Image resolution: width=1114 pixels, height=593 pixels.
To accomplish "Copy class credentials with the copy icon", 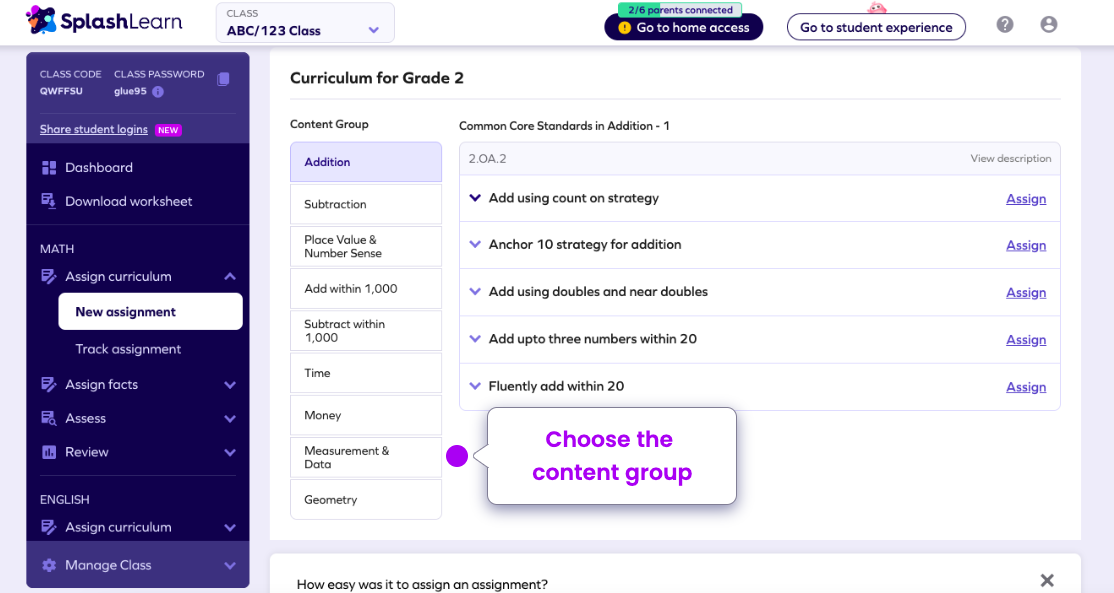I will pyautogui.click(x=223, y=79).
